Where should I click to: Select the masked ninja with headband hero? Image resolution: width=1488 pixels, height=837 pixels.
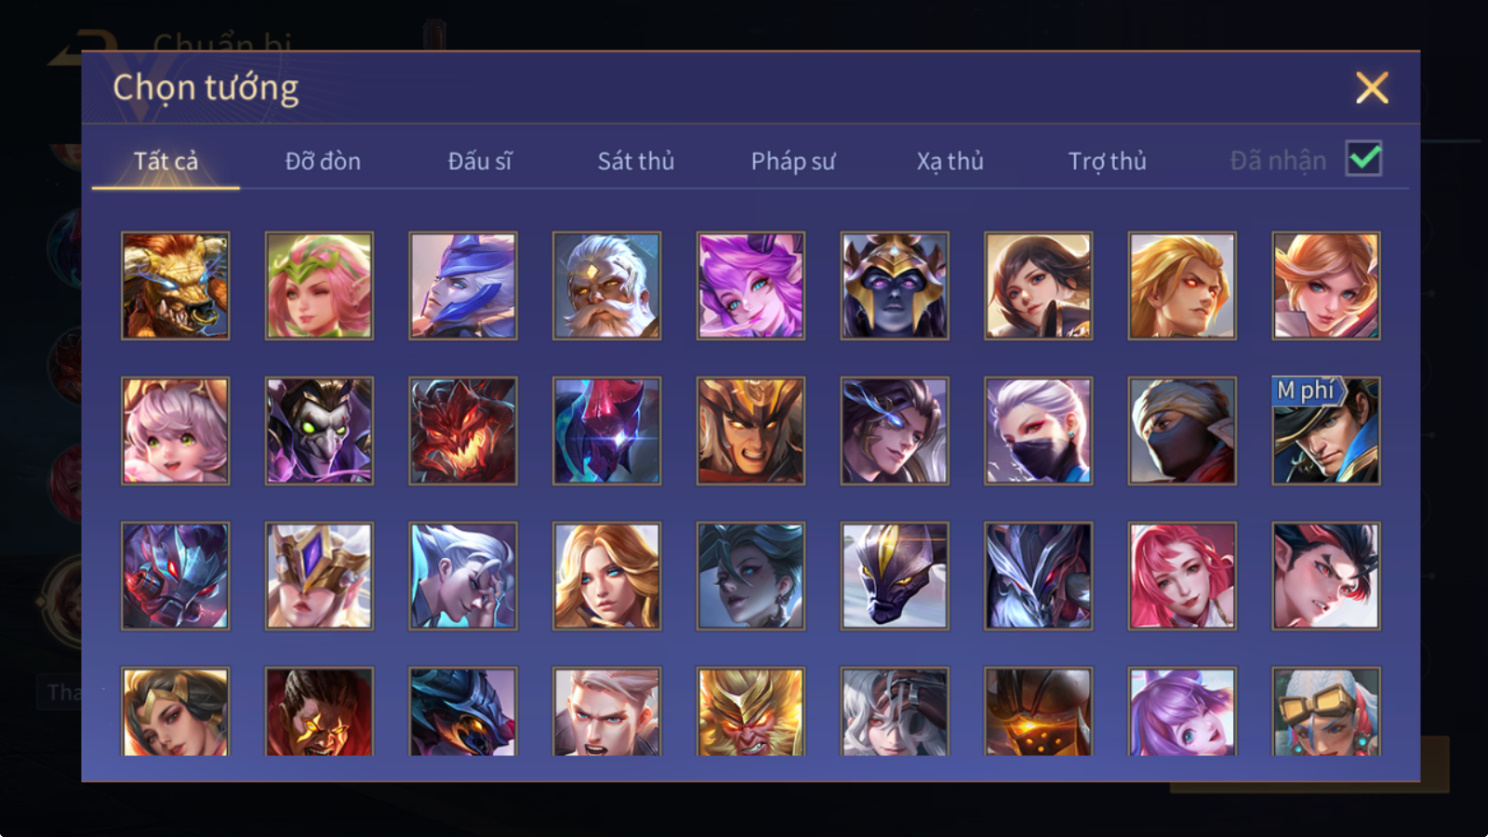pos(1181,431)
